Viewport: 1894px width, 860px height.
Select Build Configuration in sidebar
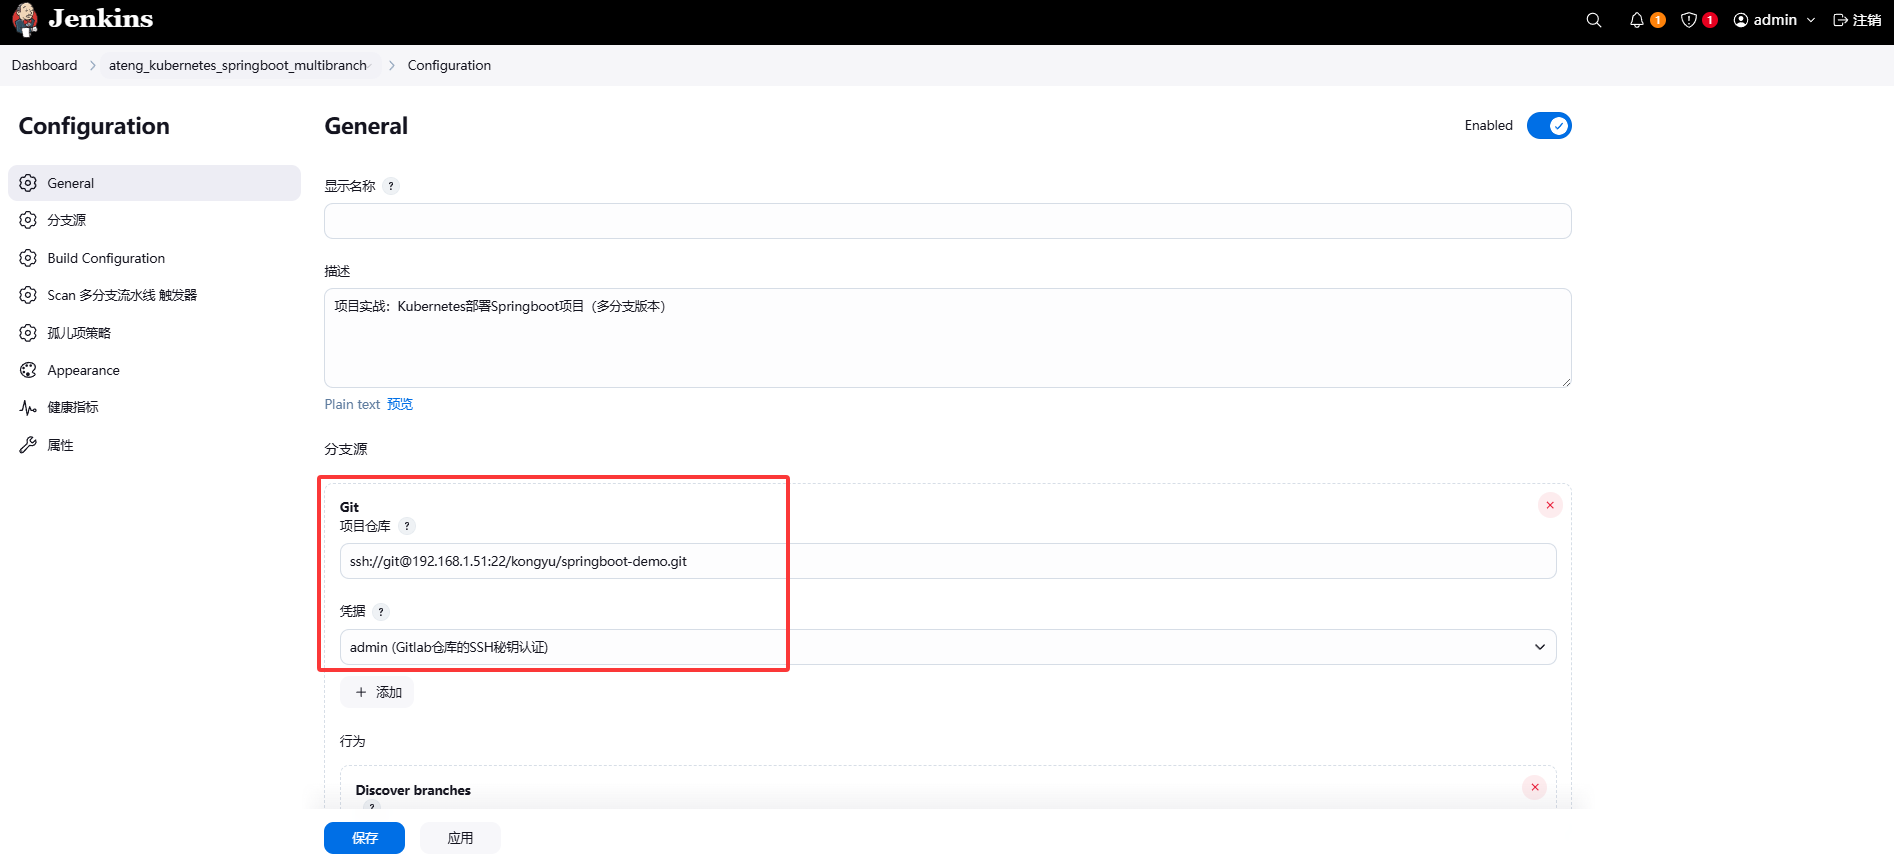[x=106, y=258]
